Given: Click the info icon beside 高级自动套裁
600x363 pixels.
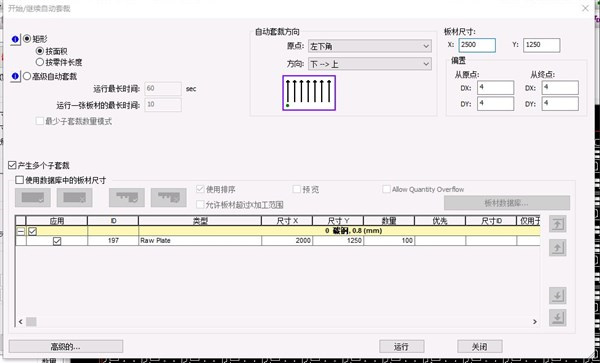Looking at the screenshot, I should 15,77.
